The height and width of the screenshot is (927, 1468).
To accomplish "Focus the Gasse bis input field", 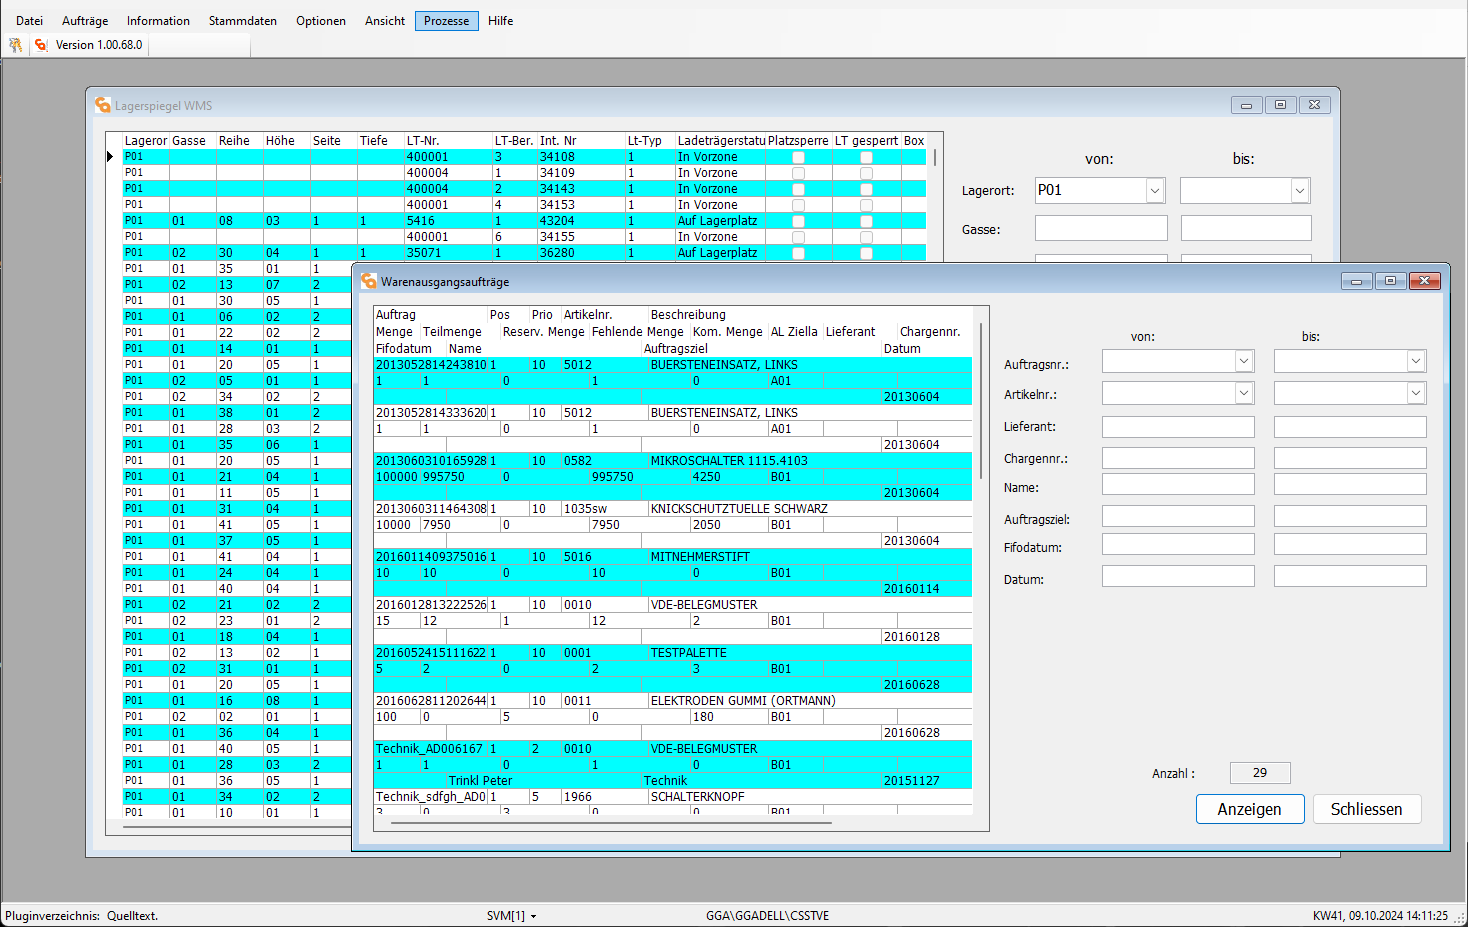I will pos(1246,228).
